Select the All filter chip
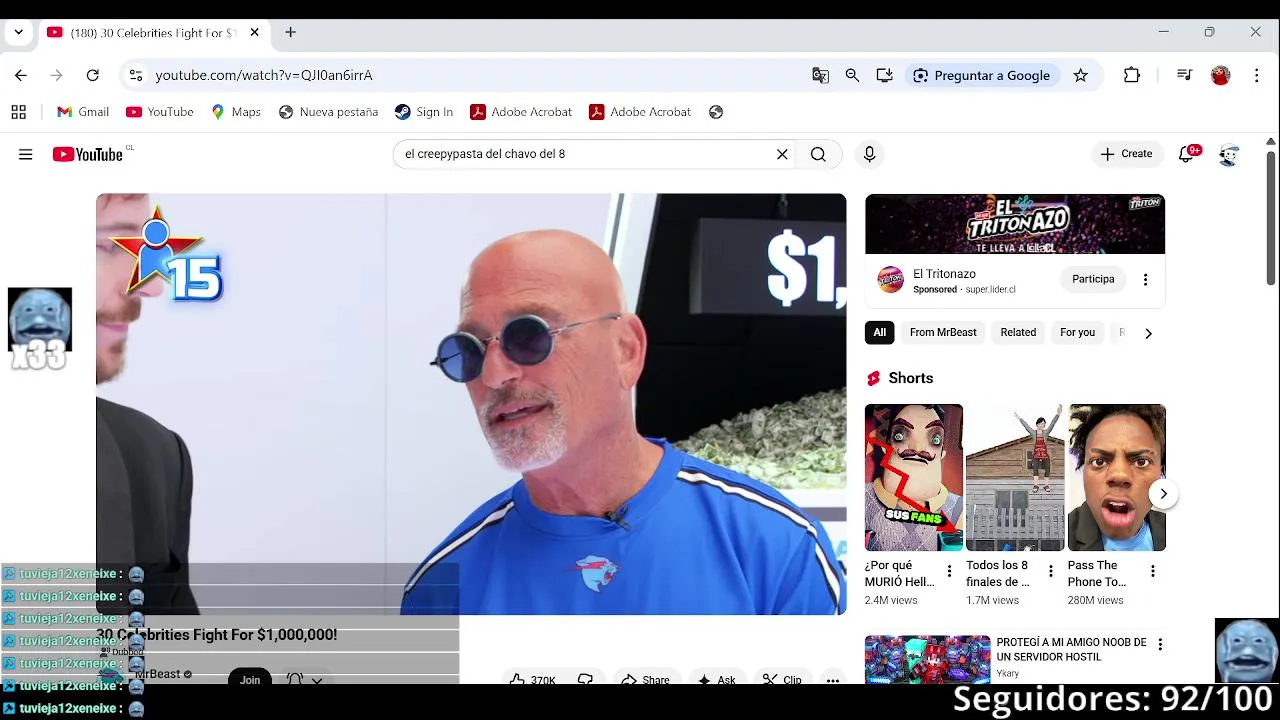The width and height of the screenshot is (1280, 720). tap(880, 332)
